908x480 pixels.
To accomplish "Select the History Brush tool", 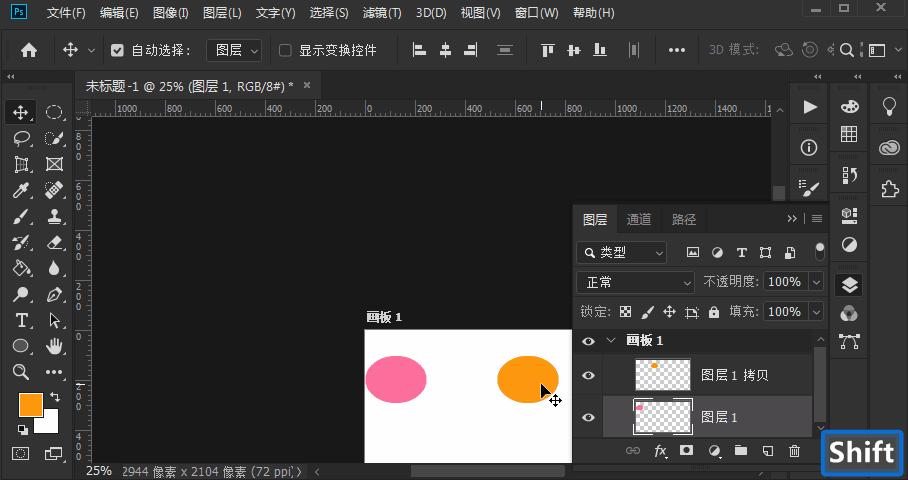I will [21, 243].
